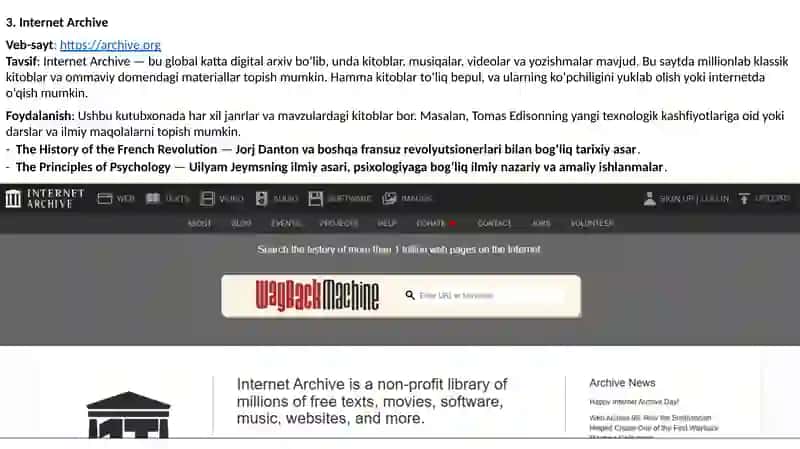Click the Sign Up | Log In link
This screenshot has height=449, width=800.
pos(694,198)
